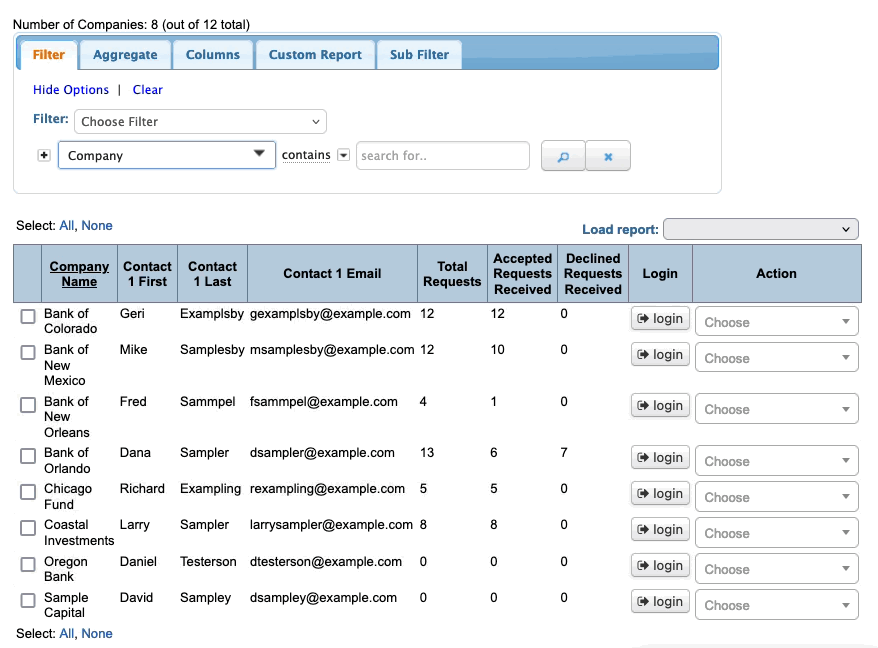
Task: Check the Oregon Bank row checkbox
Action: 28,565
